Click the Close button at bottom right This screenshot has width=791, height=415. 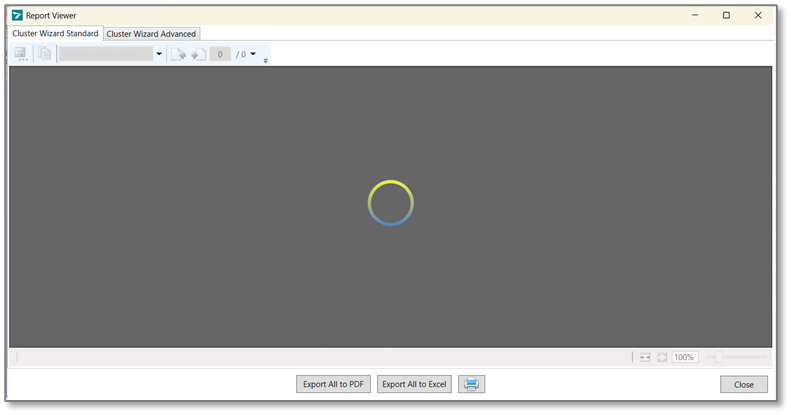(743, 384)
